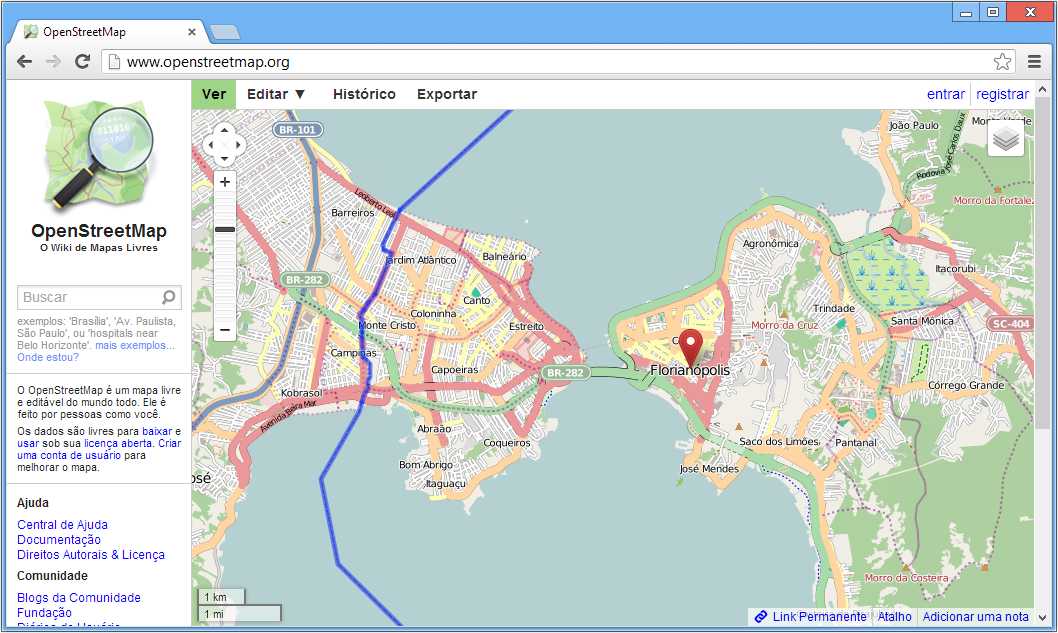Click the Trindade neighborhood label

pyautogui.click(x=834, y=308)
